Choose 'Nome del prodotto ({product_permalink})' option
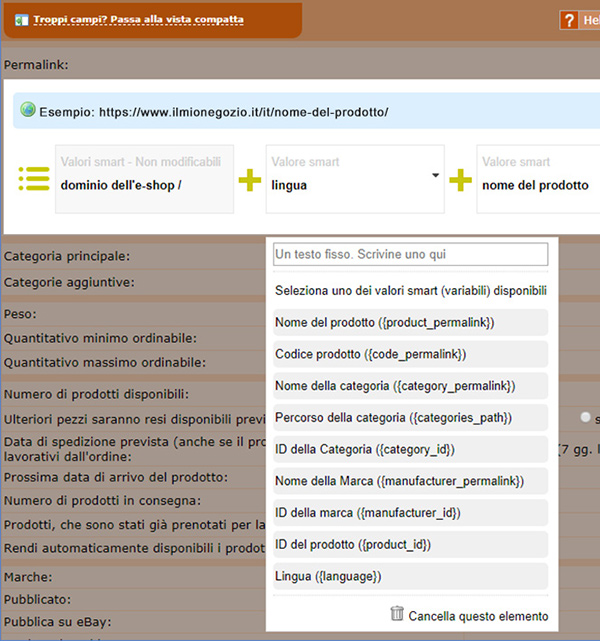This screenshot has height=641, width=600. pyautogui.click(x=410, y=323)
